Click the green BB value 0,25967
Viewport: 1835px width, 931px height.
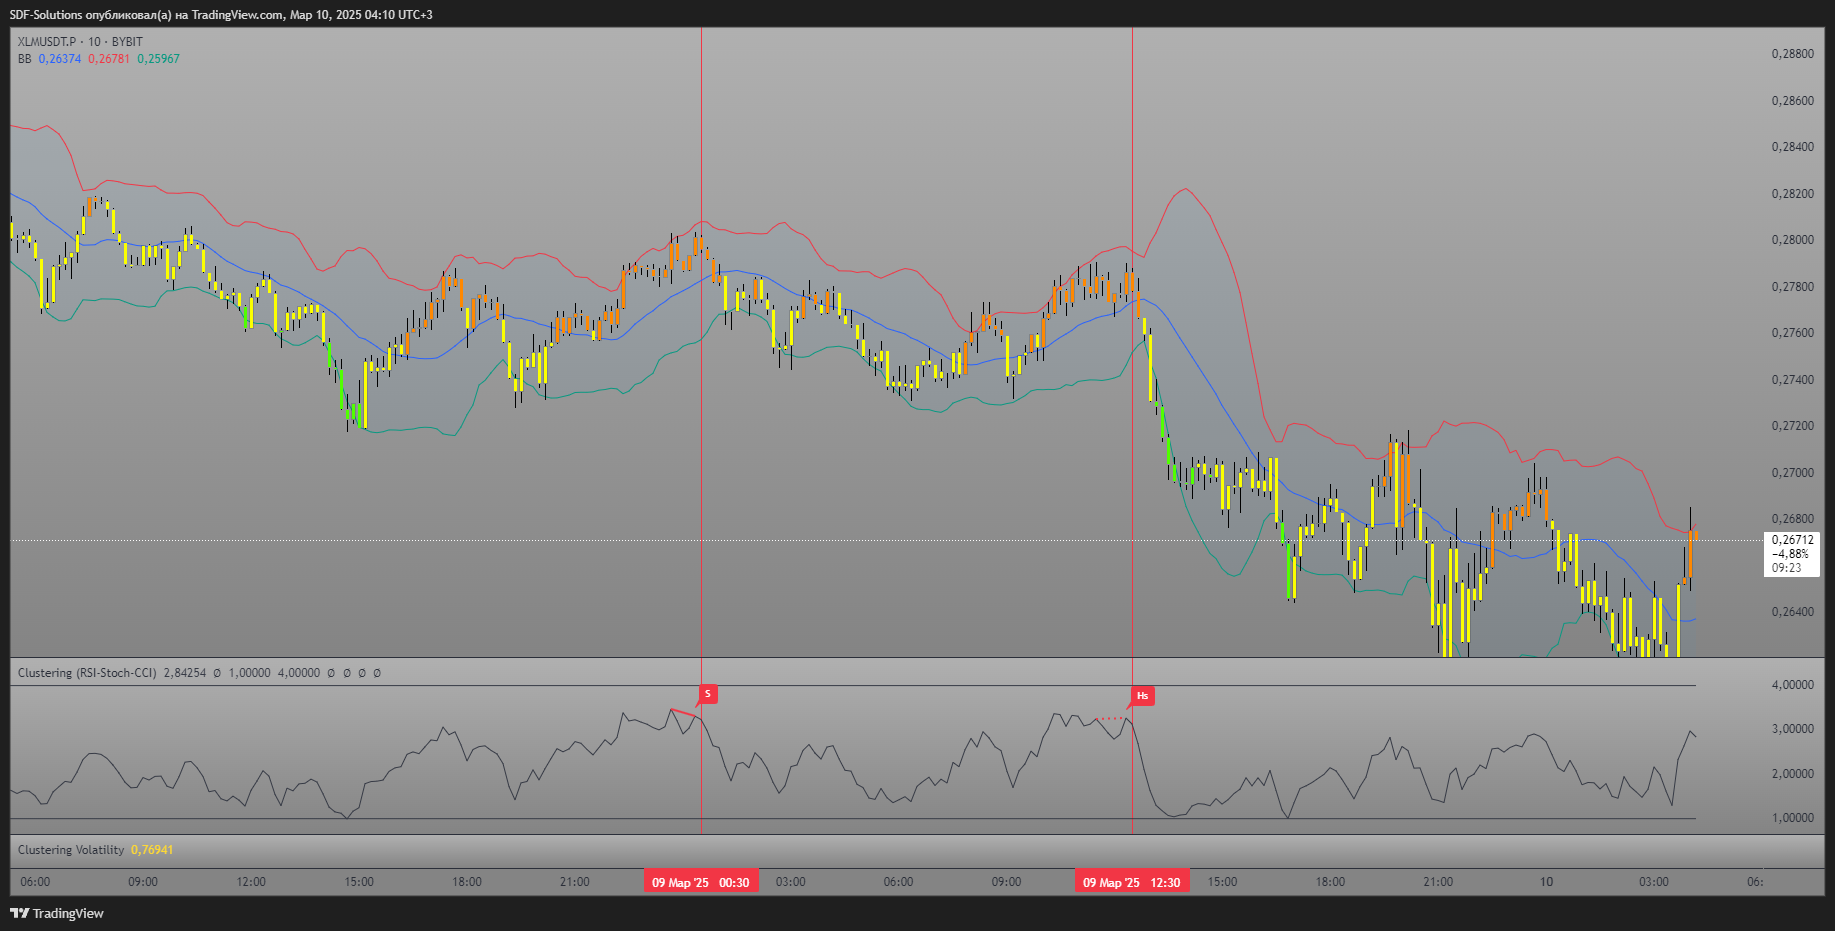(158, 59)
